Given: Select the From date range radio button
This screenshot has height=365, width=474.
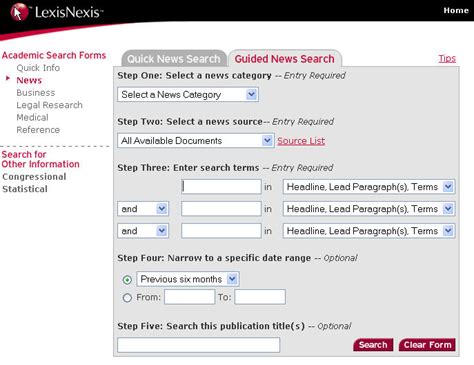Looking at the screenshot, I should coord(127,297).
